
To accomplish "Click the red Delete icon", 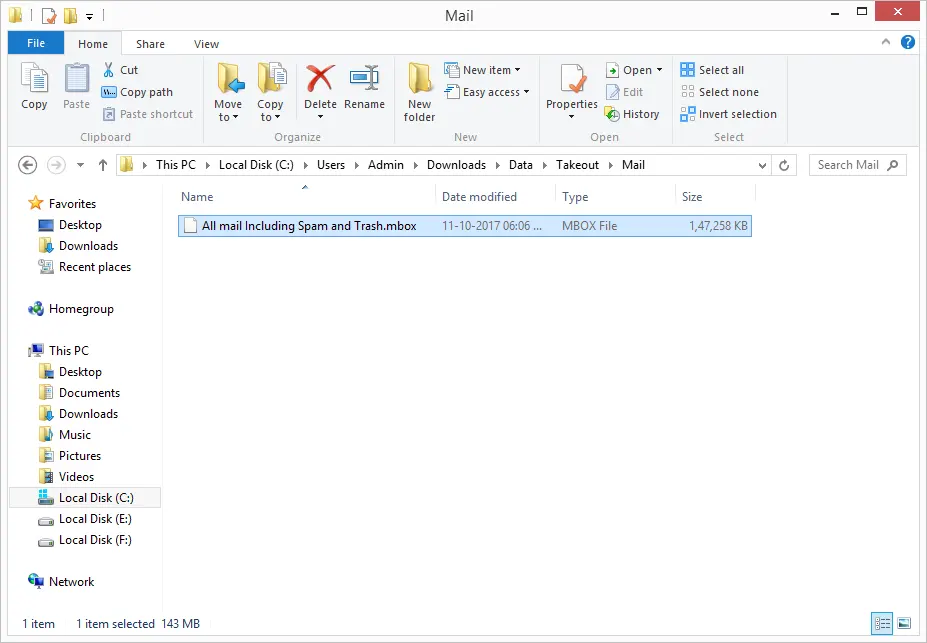I will coord(320,78).
